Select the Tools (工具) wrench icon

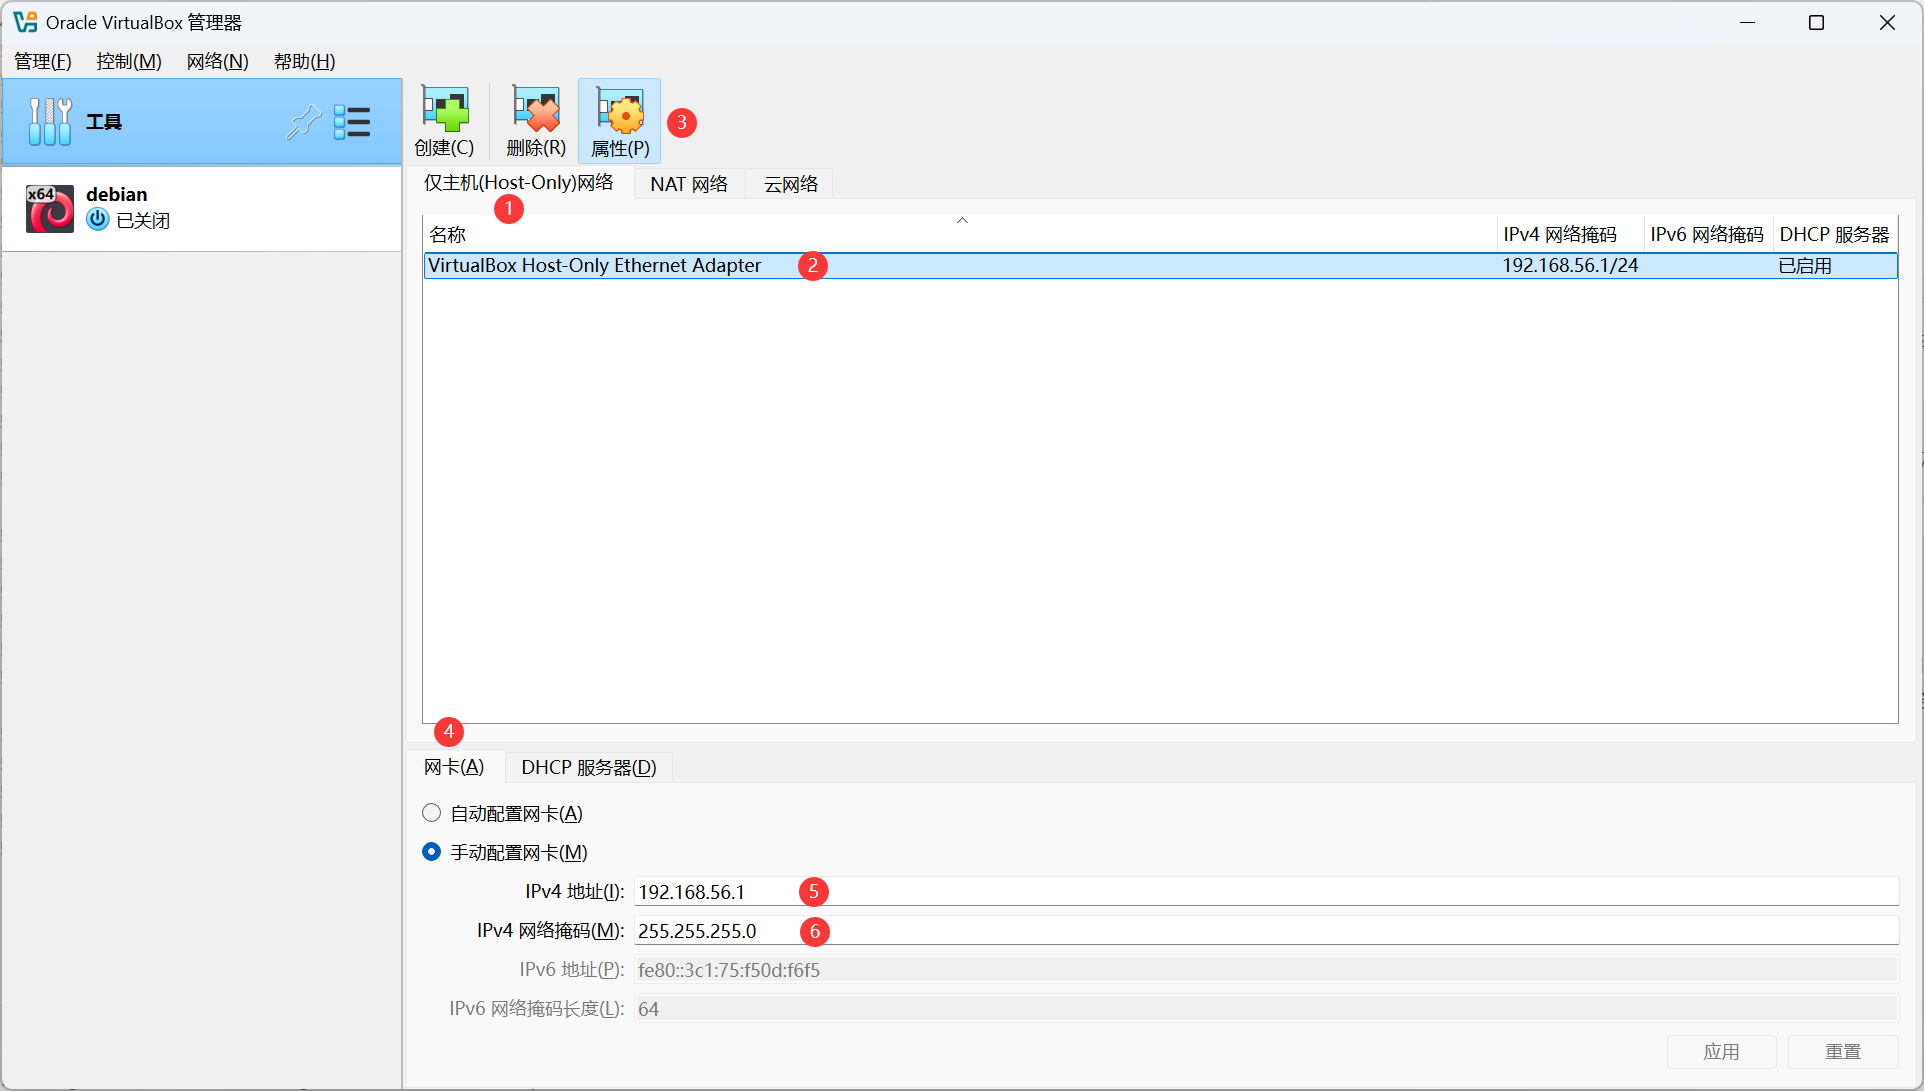click(50, 122)
